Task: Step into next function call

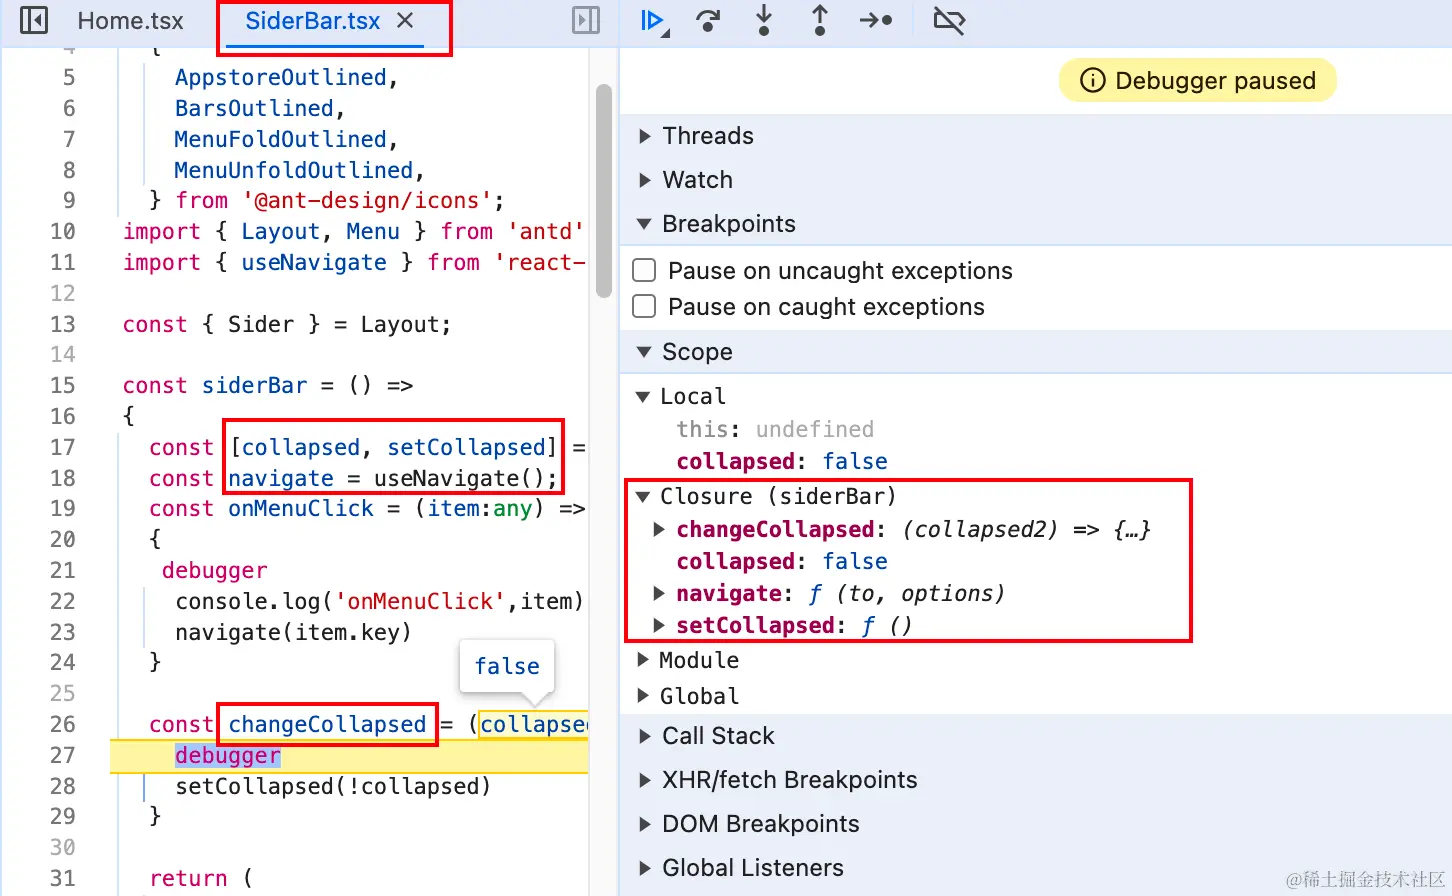Action: (x=764, y=20)
